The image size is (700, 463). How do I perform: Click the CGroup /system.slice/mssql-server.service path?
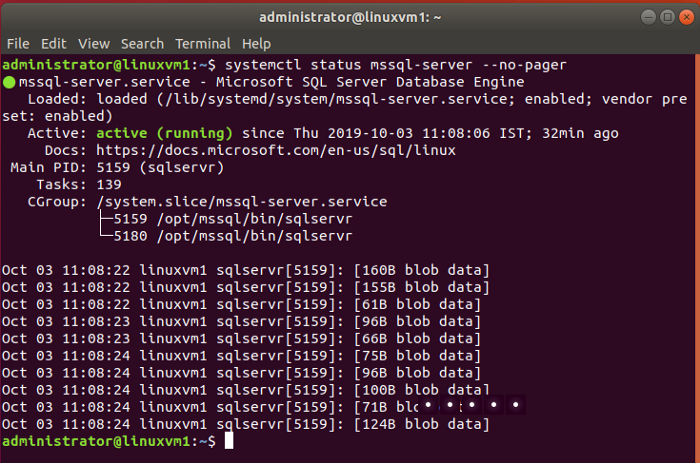(x=242, y=202)
